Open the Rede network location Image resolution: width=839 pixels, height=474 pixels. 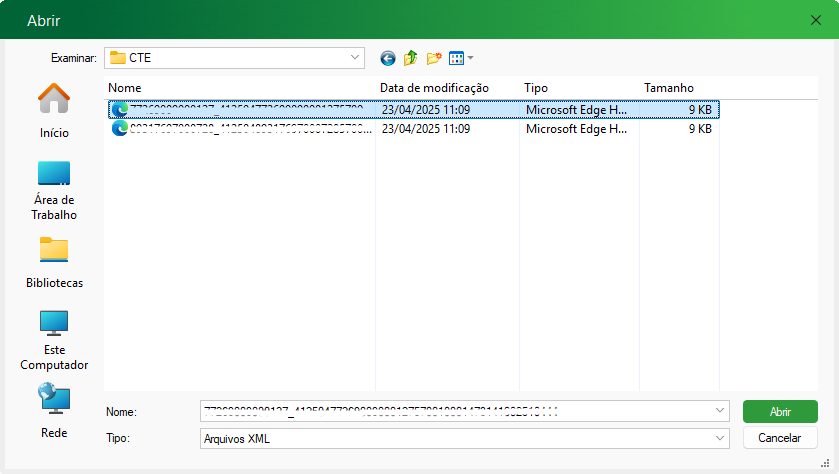click(54, 412)
